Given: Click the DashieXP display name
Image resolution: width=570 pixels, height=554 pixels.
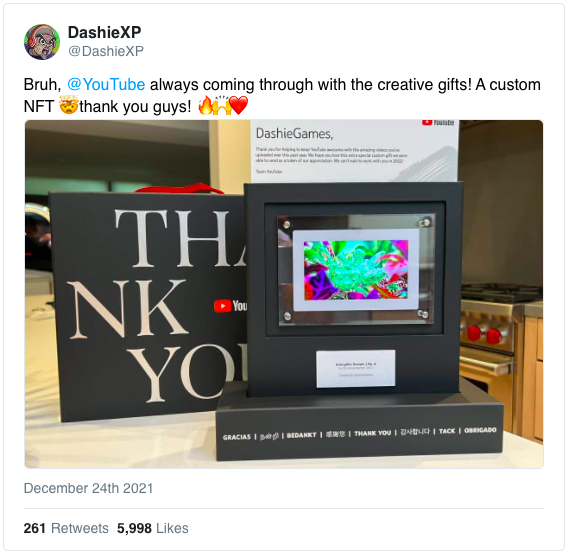Looking at the screenshot, I should 104,32.
